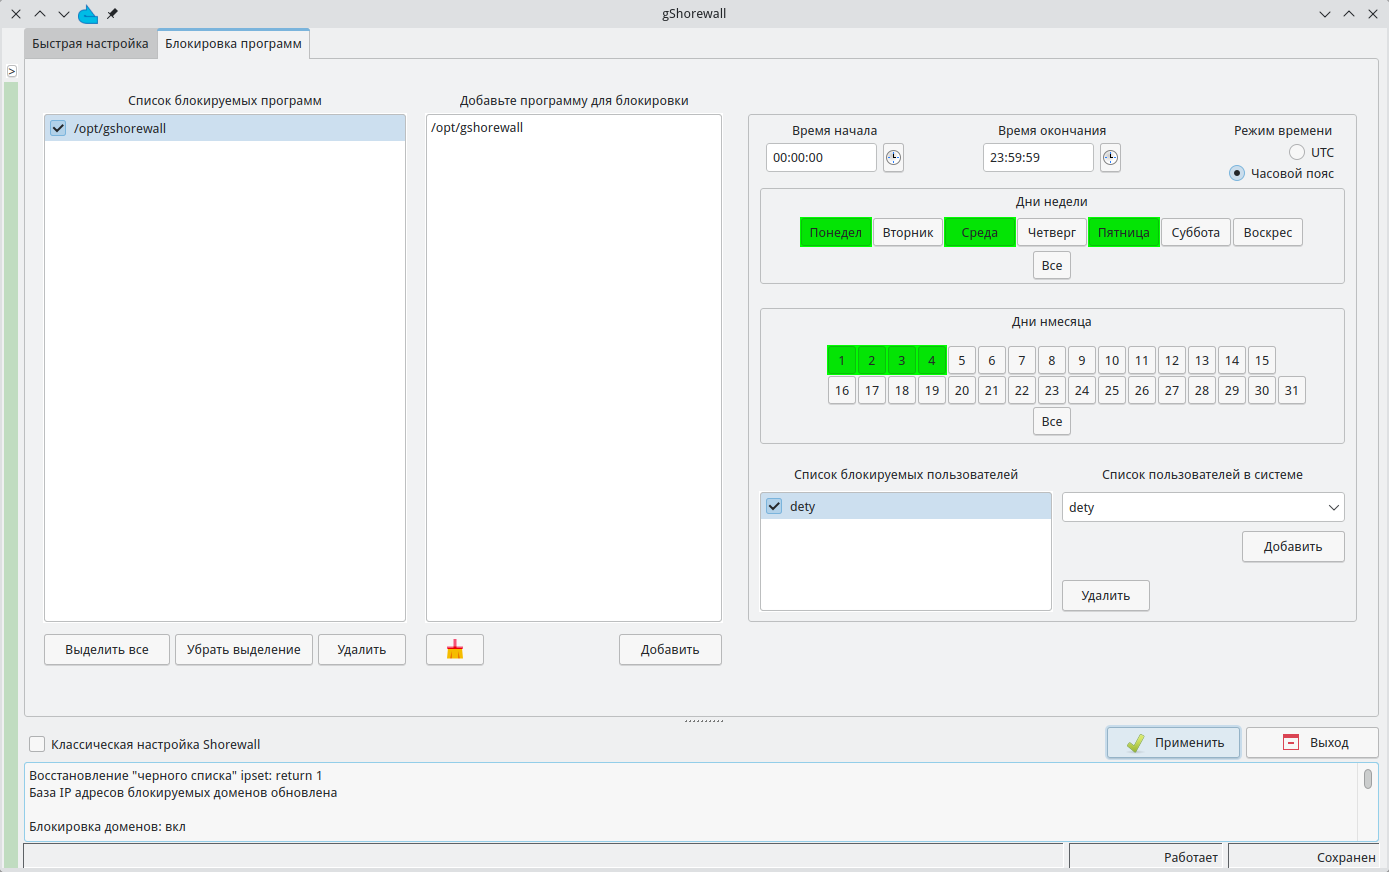
Task: Toggle Воскрес weekday button
Action: pos(1268,233)
